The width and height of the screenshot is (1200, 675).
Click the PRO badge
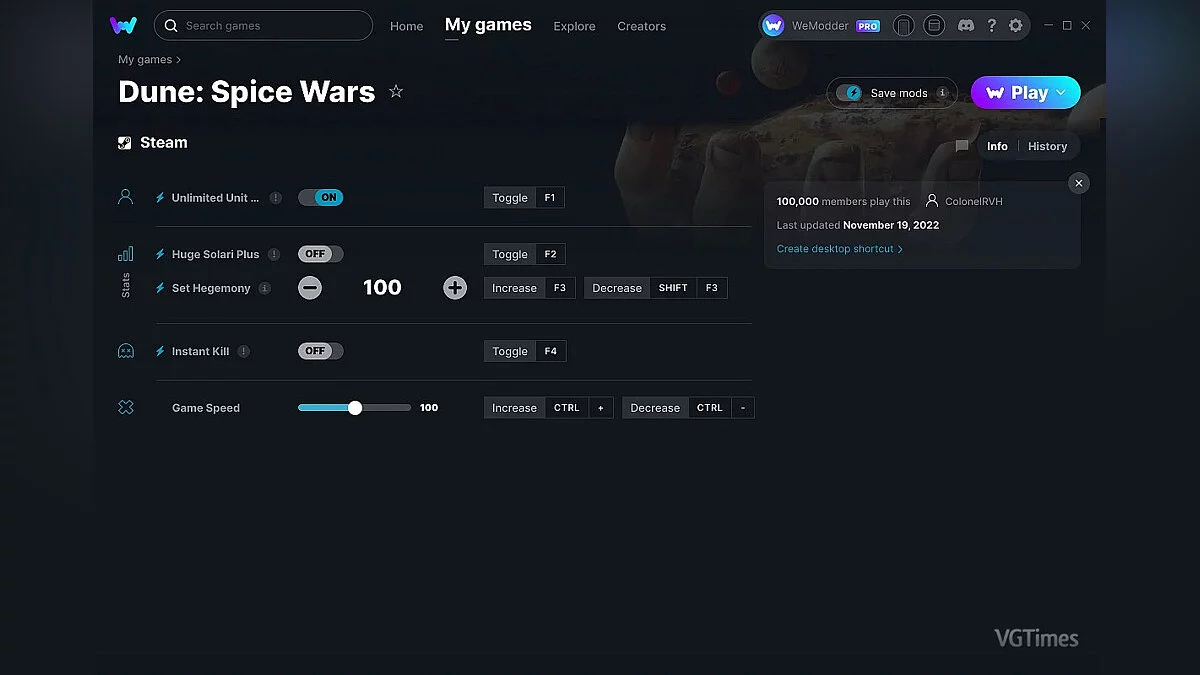[x=868, y=27]
